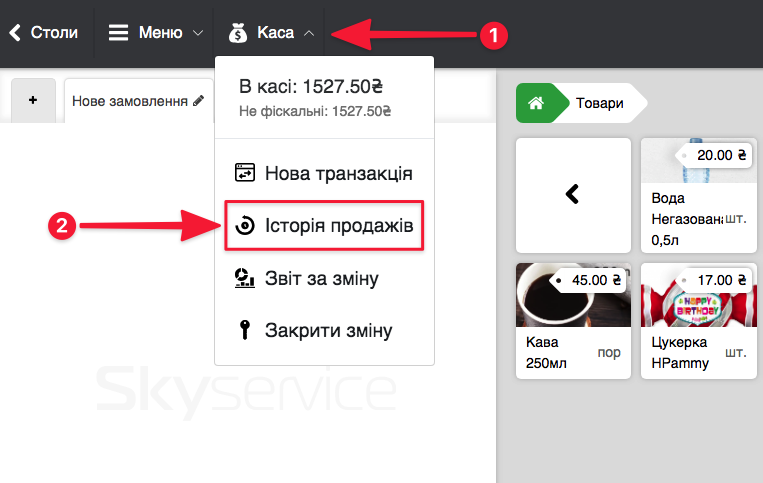Go back using the product grid back tile
This screenshot has width=763, height=483.
[x=572, y=195]
